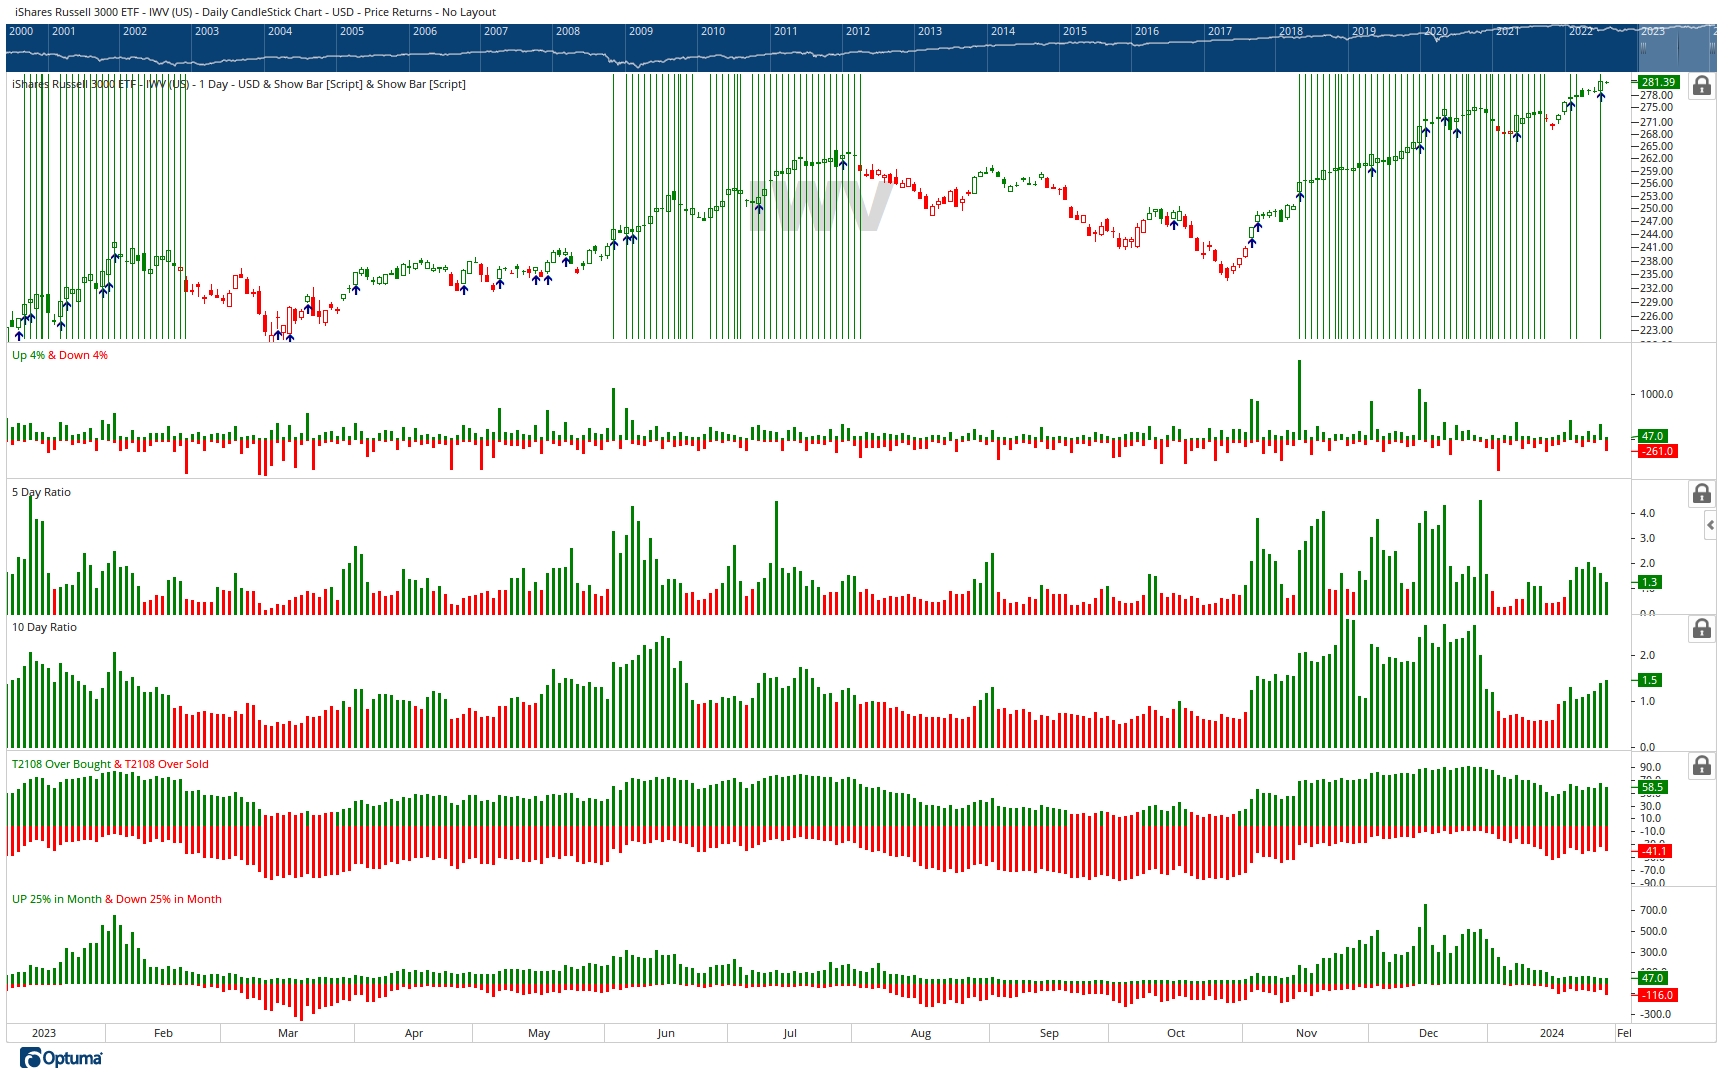Viewport: 1723px width, 1070px height.
Task: Click the green 1.3 badge on 5 Day Ratio axis
Action: click(1649, 581)
